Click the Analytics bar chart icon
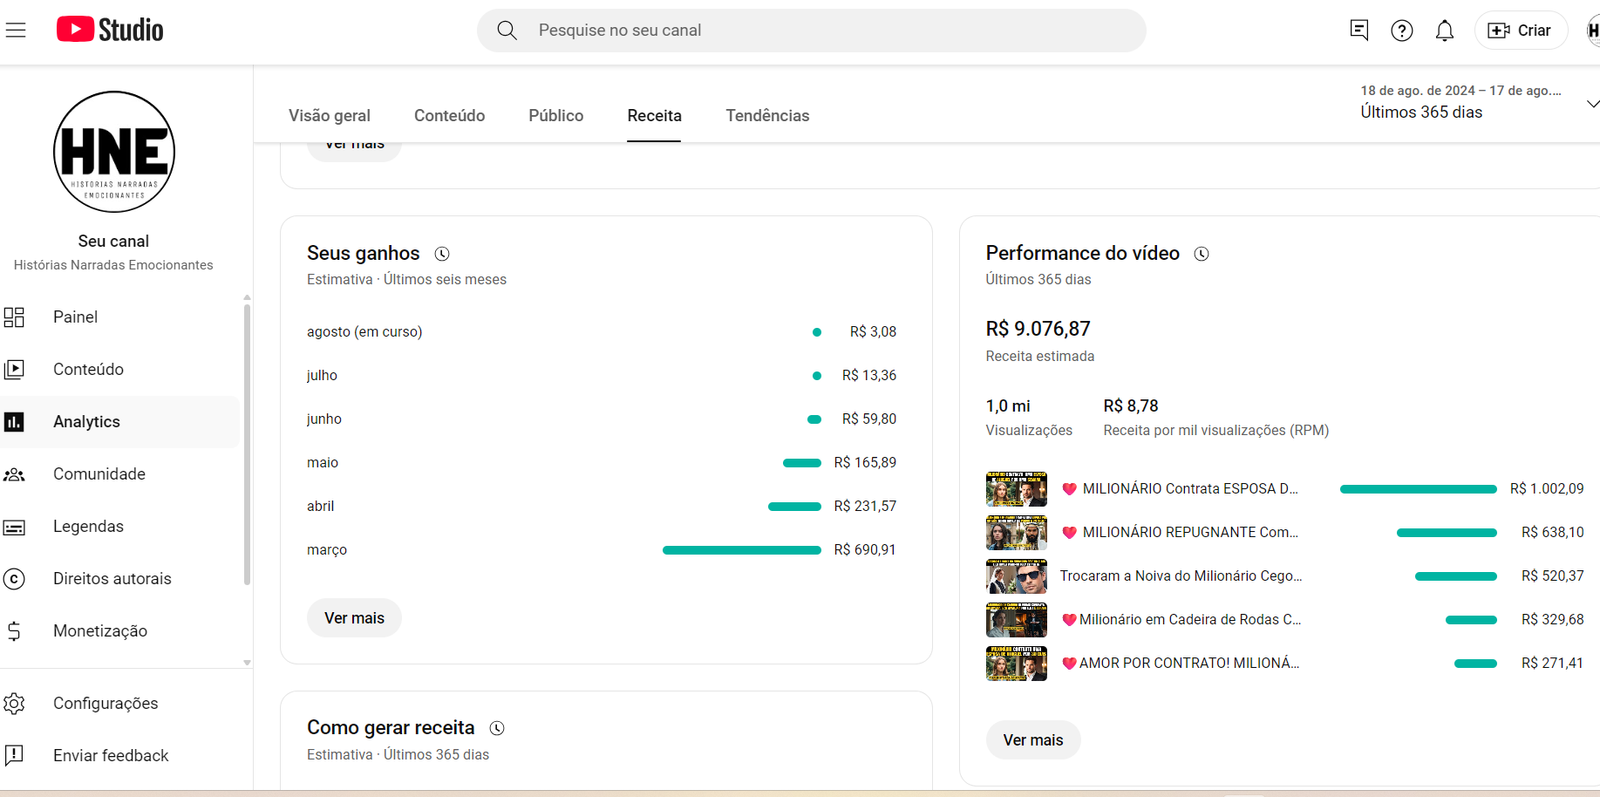1600x797 pixels. 14,422
